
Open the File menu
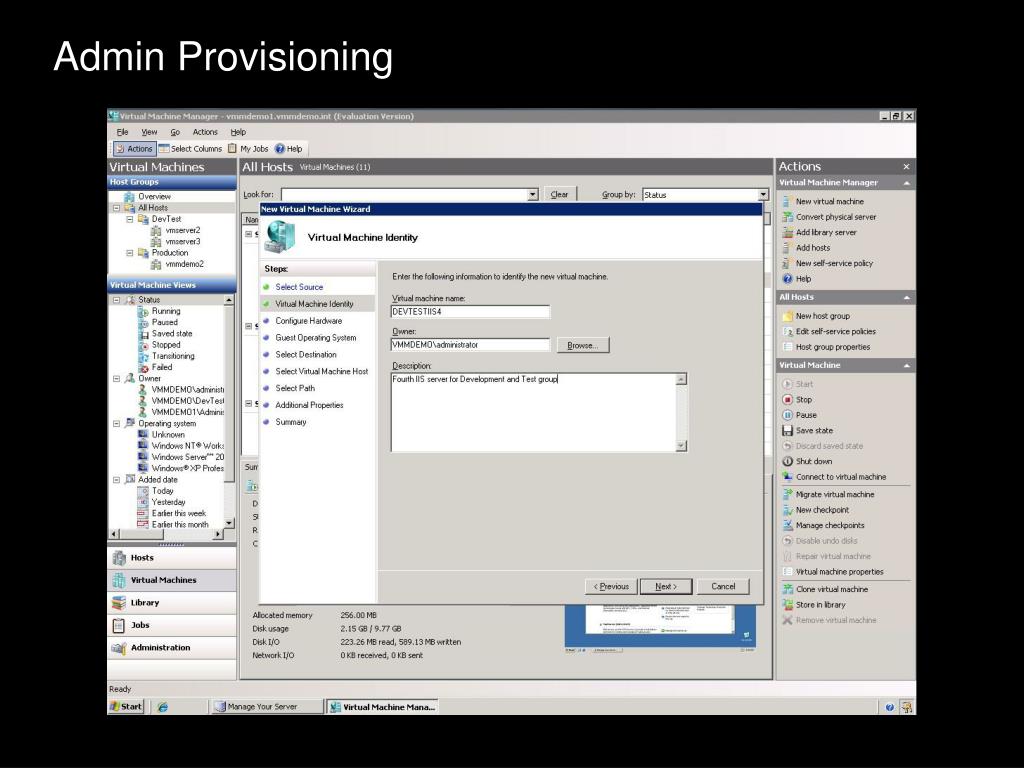(122, 132)
